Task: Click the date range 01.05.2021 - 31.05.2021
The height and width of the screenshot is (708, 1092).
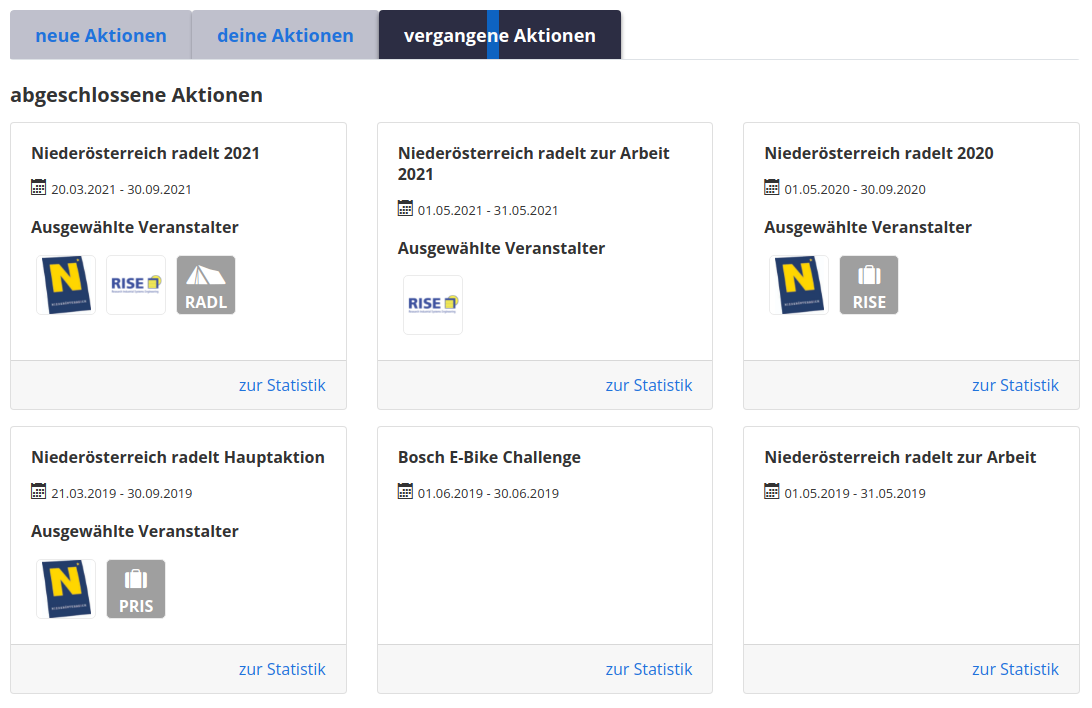Action: click(x=488, y=210)
